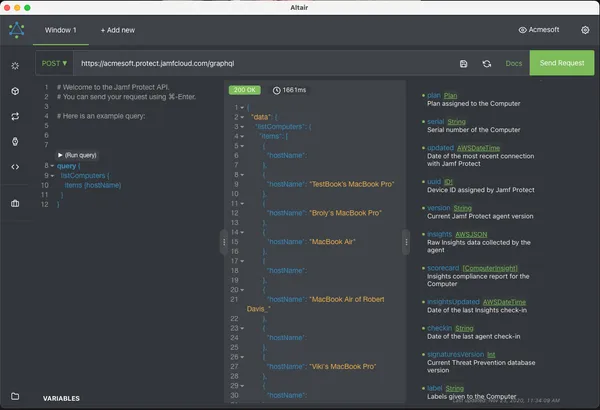Click "MacBook Air of Robert" value
The height and width of the screenshot is (410, 600).
pos(346,299)
